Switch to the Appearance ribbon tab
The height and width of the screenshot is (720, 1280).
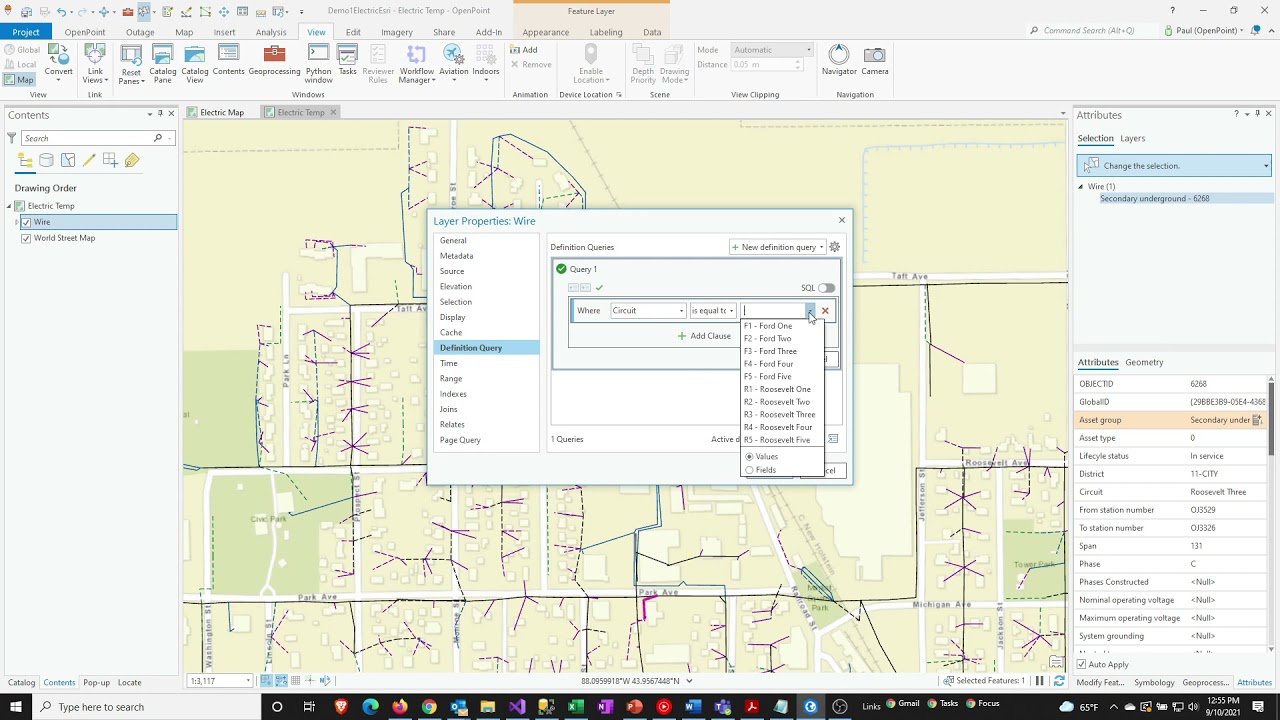[x=545, y=32]
